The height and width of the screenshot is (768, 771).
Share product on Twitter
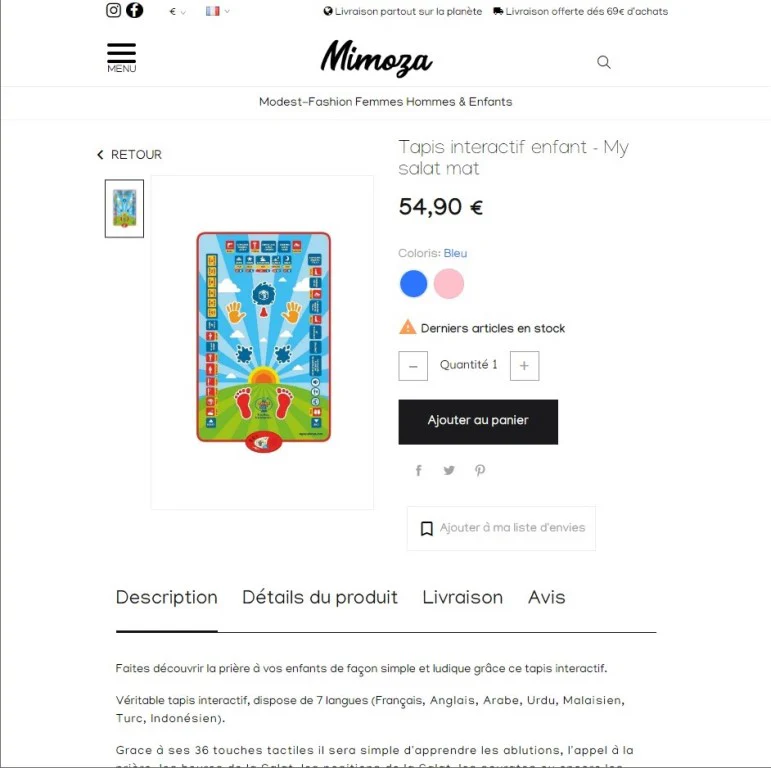pyautogui.click(x=449, y=470)
